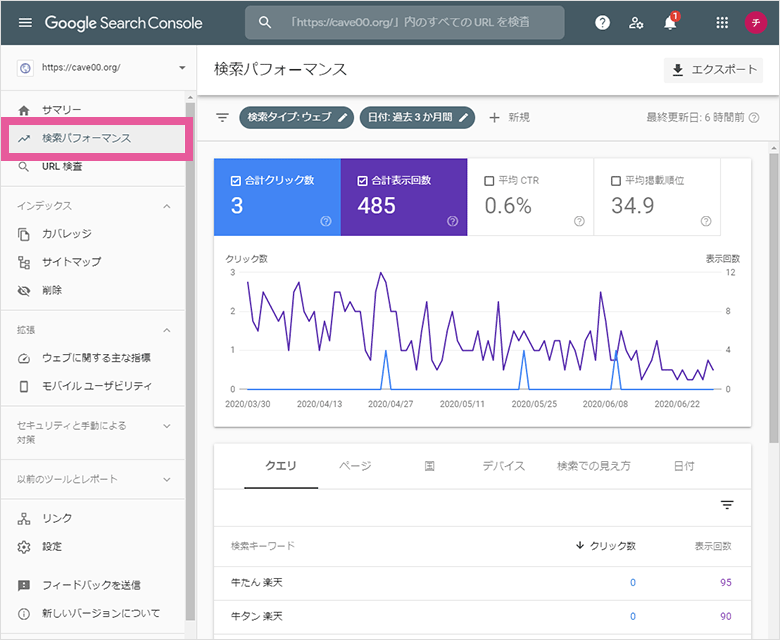Open the hamburger main menu

[25, 23]
